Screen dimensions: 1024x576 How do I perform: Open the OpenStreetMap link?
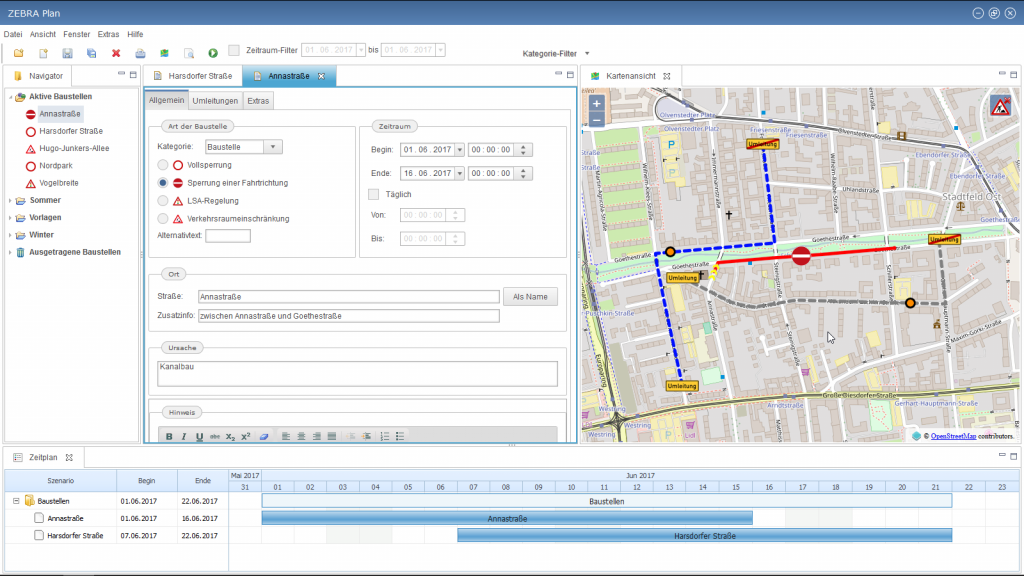click(x=953, y=436)
